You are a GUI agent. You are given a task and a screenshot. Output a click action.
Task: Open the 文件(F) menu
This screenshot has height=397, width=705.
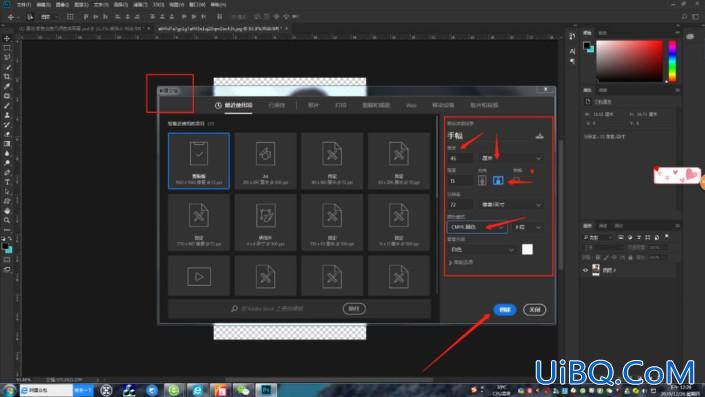(x=24, y=4)
